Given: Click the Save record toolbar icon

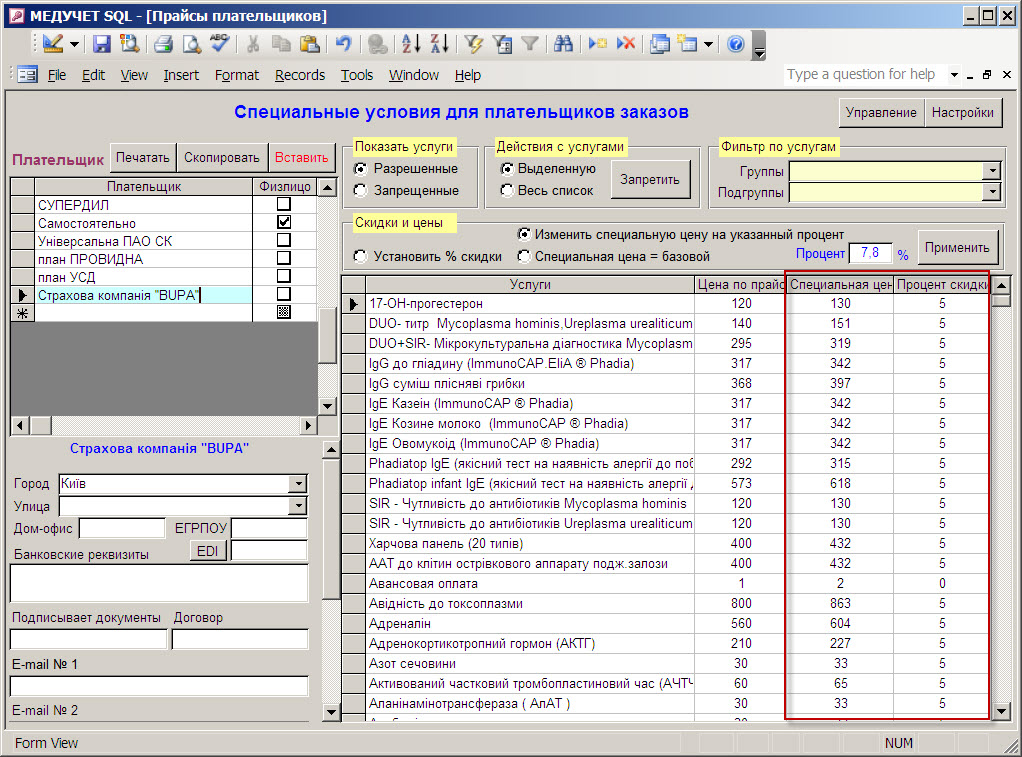Looking at the screenshot, I should tap(102, 44).
